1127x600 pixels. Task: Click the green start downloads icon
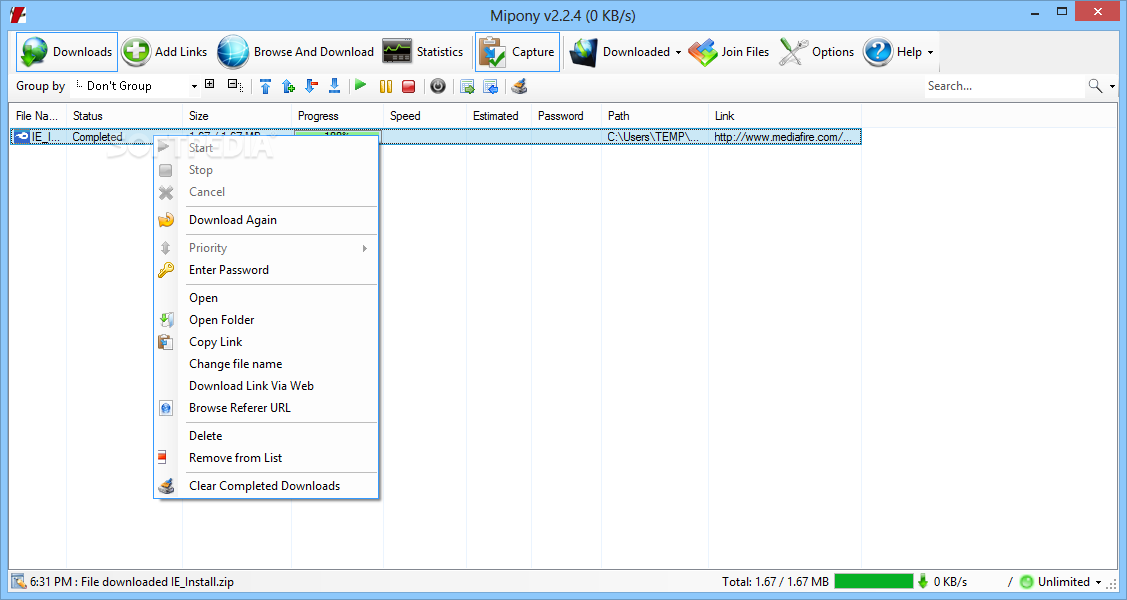(361, 86)
